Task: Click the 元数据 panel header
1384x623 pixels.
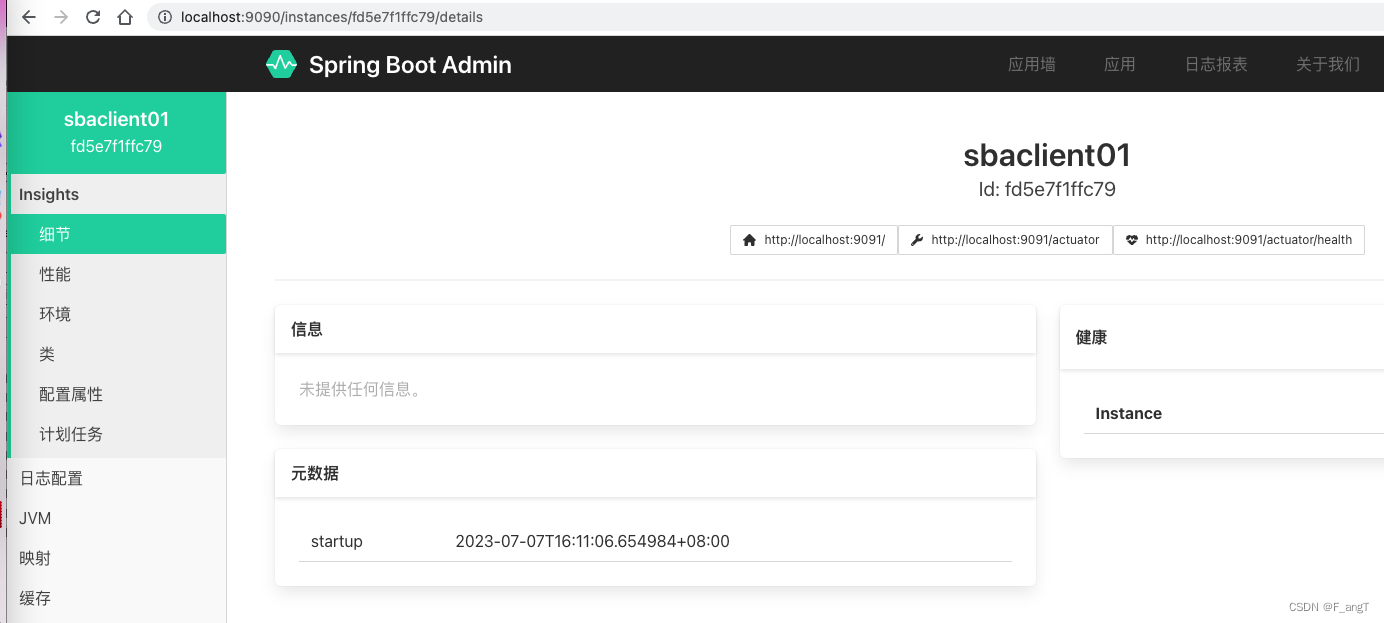Action: click(x=655, y=473)
